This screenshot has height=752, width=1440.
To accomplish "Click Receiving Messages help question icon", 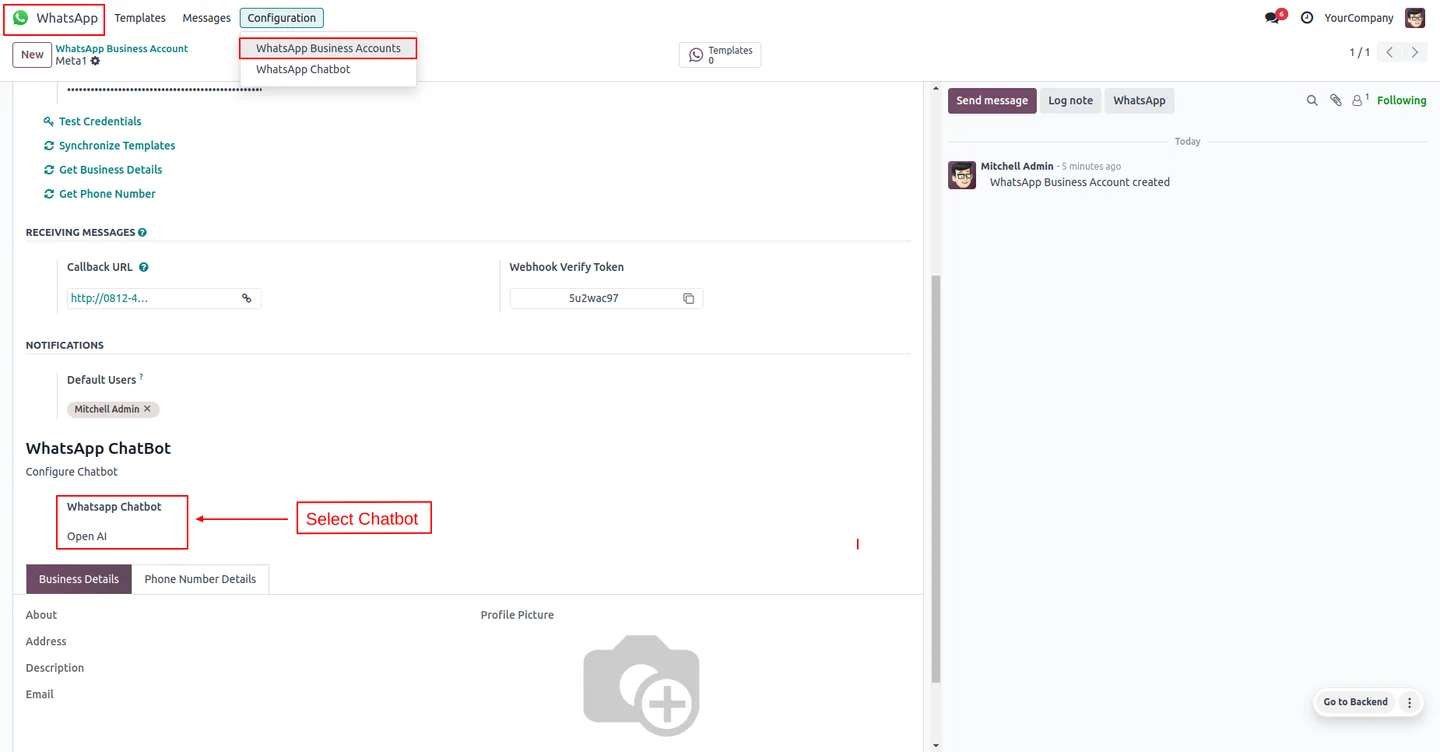I will click(x=142, y=232).
